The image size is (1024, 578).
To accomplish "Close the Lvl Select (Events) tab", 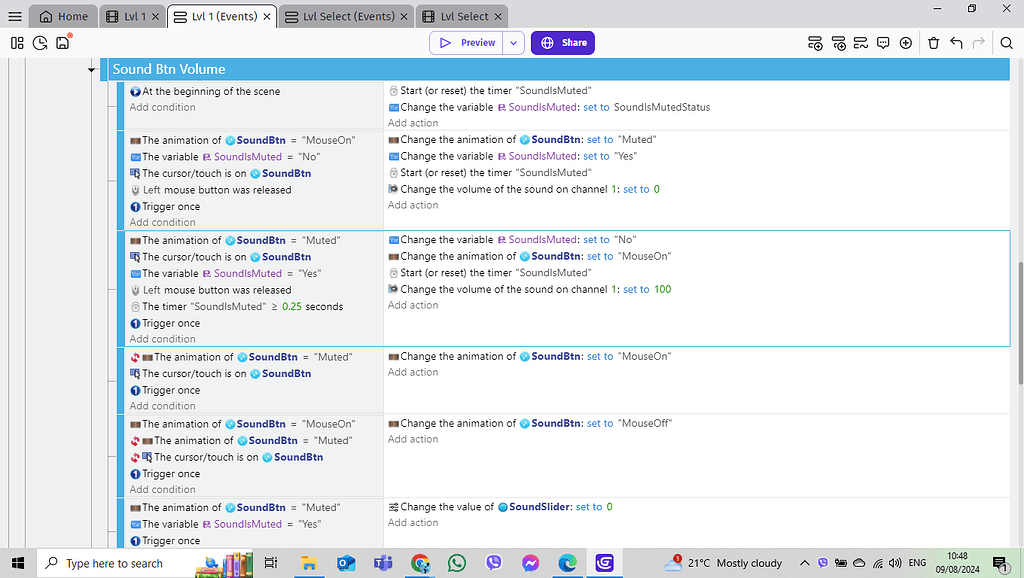I will coord(404,16).
